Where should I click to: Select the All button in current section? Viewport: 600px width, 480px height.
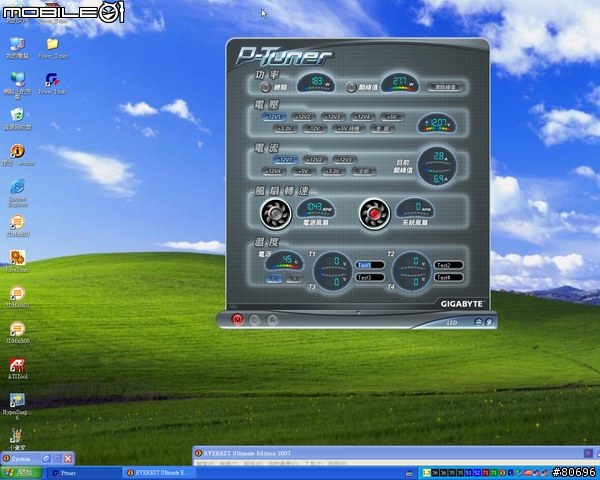coord(363,171)
